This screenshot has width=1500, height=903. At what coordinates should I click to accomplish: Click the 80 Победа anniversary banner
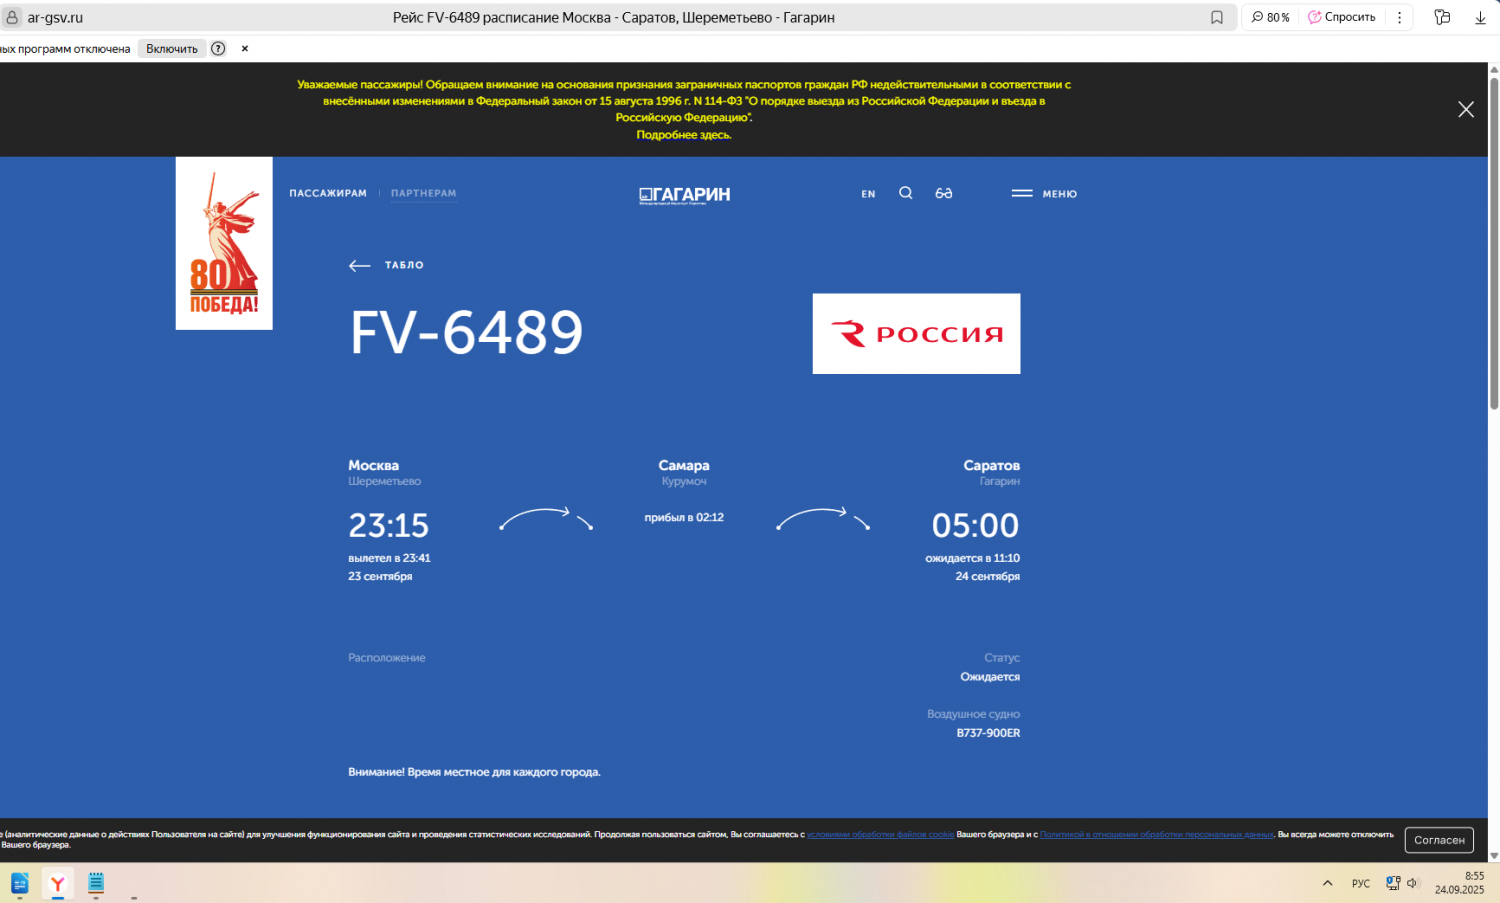tap(224, 243)
